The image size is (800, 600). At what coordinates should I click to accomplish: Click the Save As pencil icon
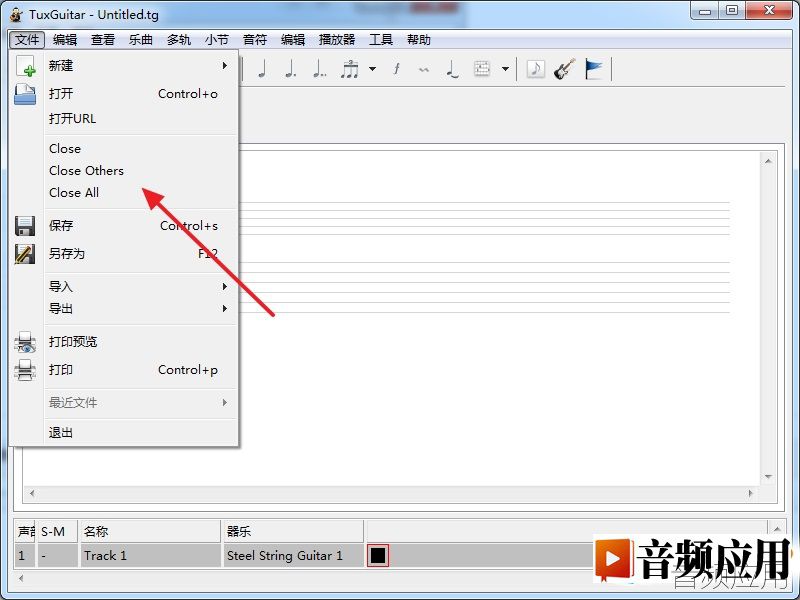(25, 254)
